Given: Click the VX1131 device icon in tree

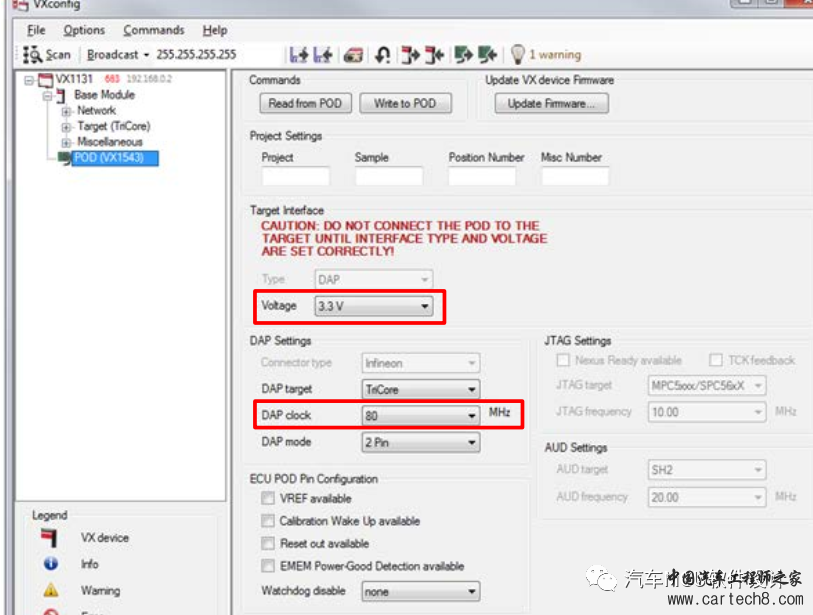Looking at the screenshot, I should pyautogui.click(x=46, y=79).
